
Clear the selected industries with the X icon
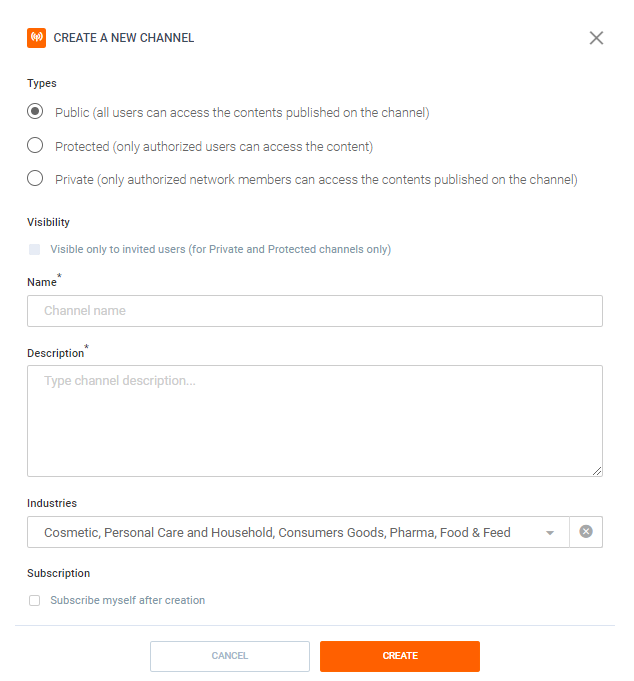click(x=586, y=532)
